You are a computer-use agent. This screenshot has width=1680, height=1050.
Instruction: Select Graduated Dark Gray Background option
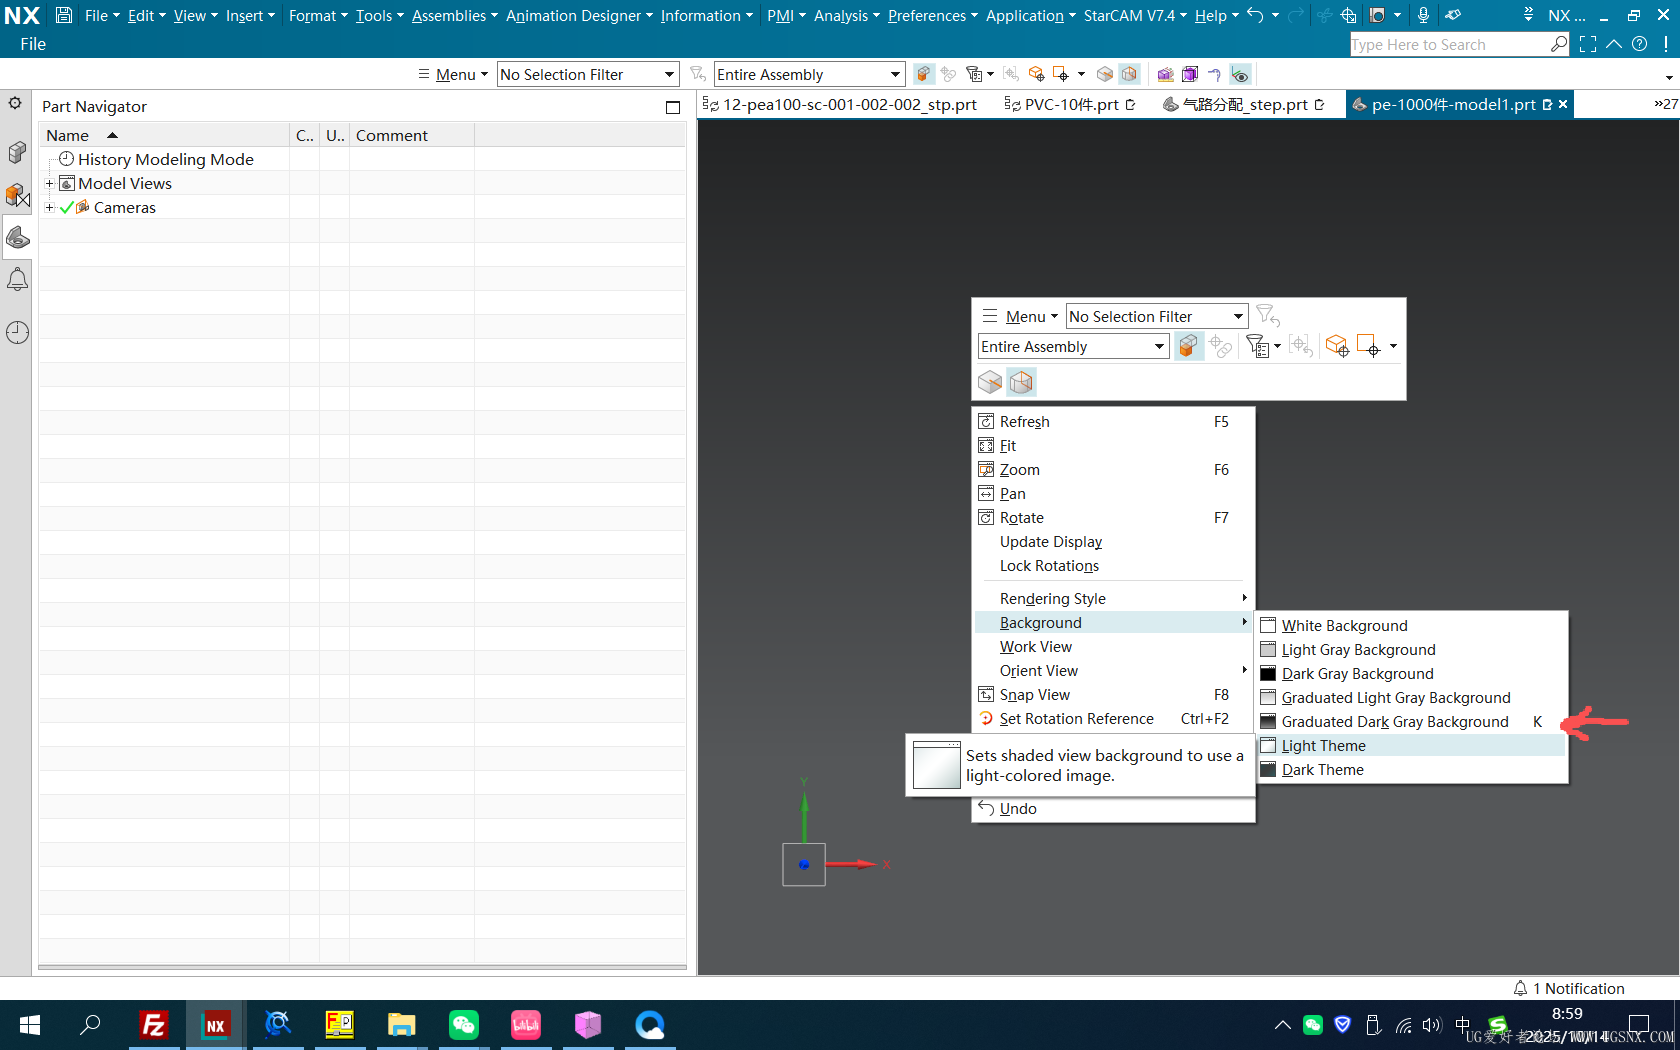(x=1394, y=722)
